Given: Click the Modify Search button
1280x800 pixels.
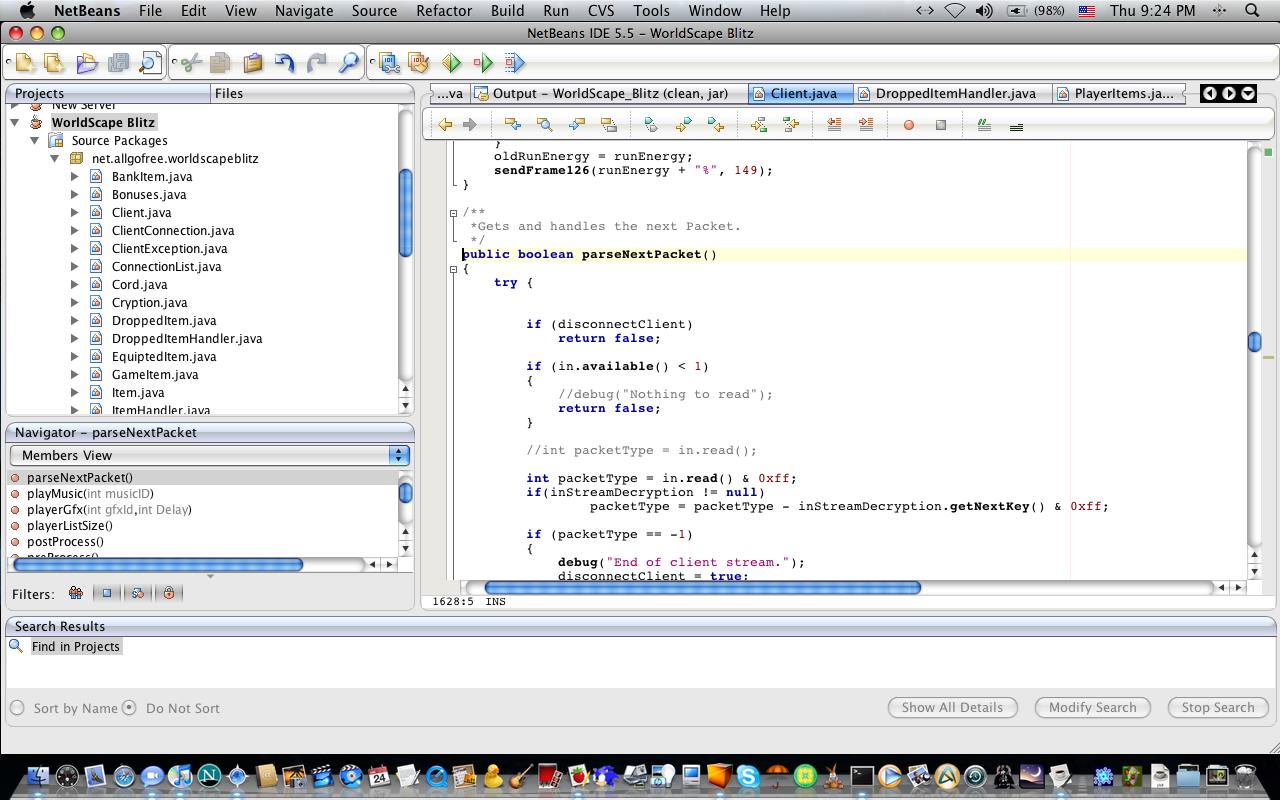Looking at the screenshot, I should point(1092,707).
